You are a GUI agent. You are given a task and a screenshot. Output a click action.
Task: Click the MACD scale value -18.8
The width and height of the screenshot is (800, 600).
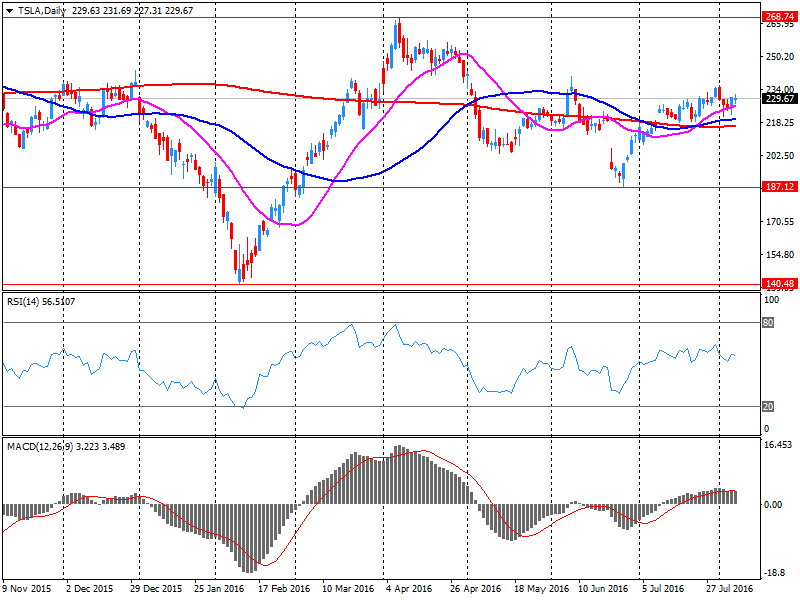(x=774, y=573)
